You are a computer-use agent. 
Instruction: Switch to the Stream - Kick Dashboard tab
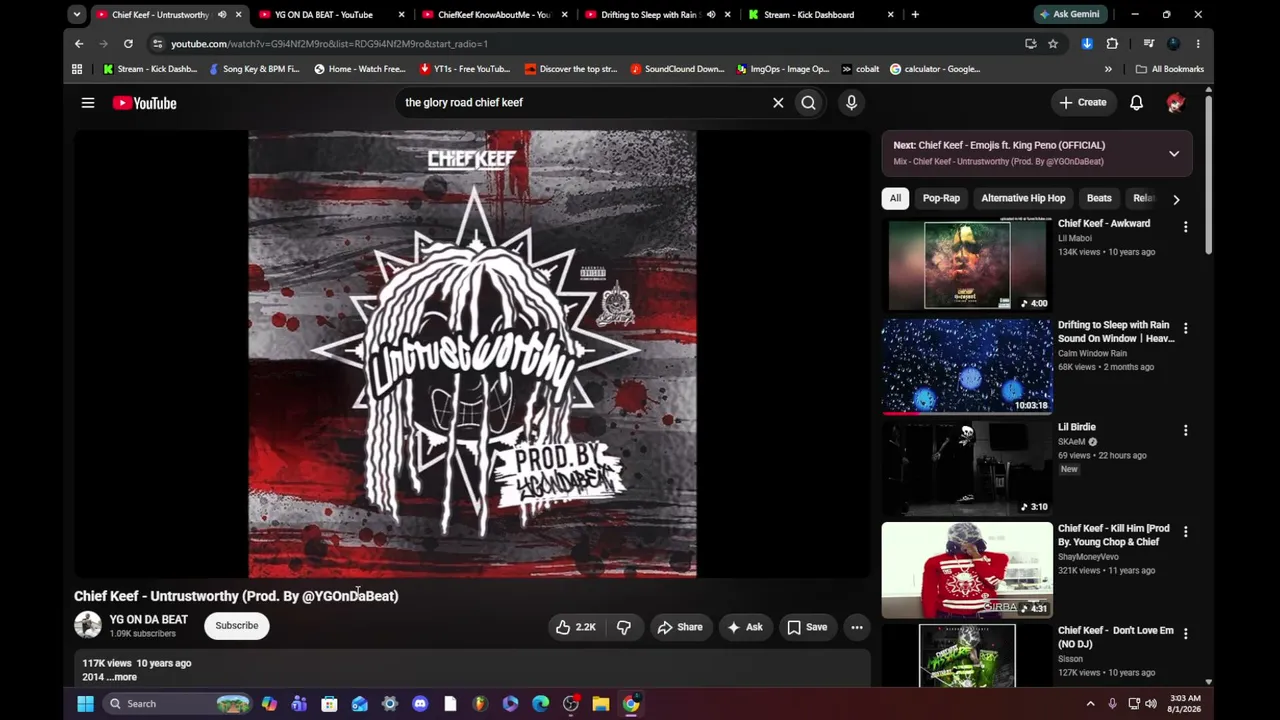(820, 15)
